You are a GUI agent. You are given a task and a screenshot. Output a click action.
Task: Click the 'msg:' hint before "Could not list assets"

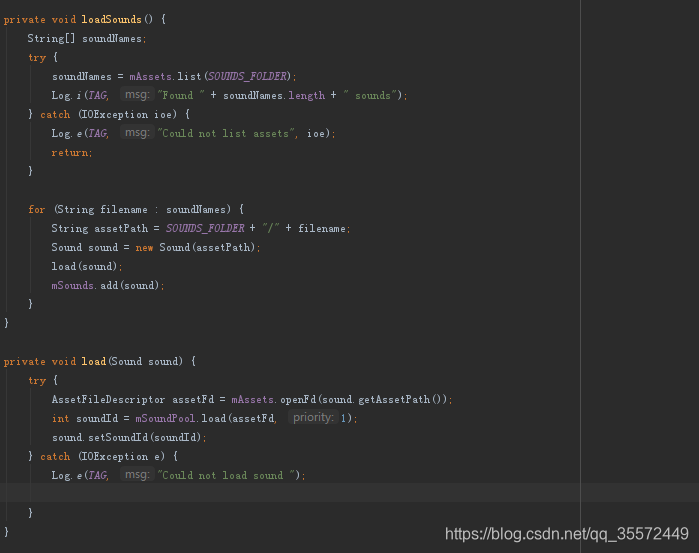pyautogui.click(x=137, y=132)
